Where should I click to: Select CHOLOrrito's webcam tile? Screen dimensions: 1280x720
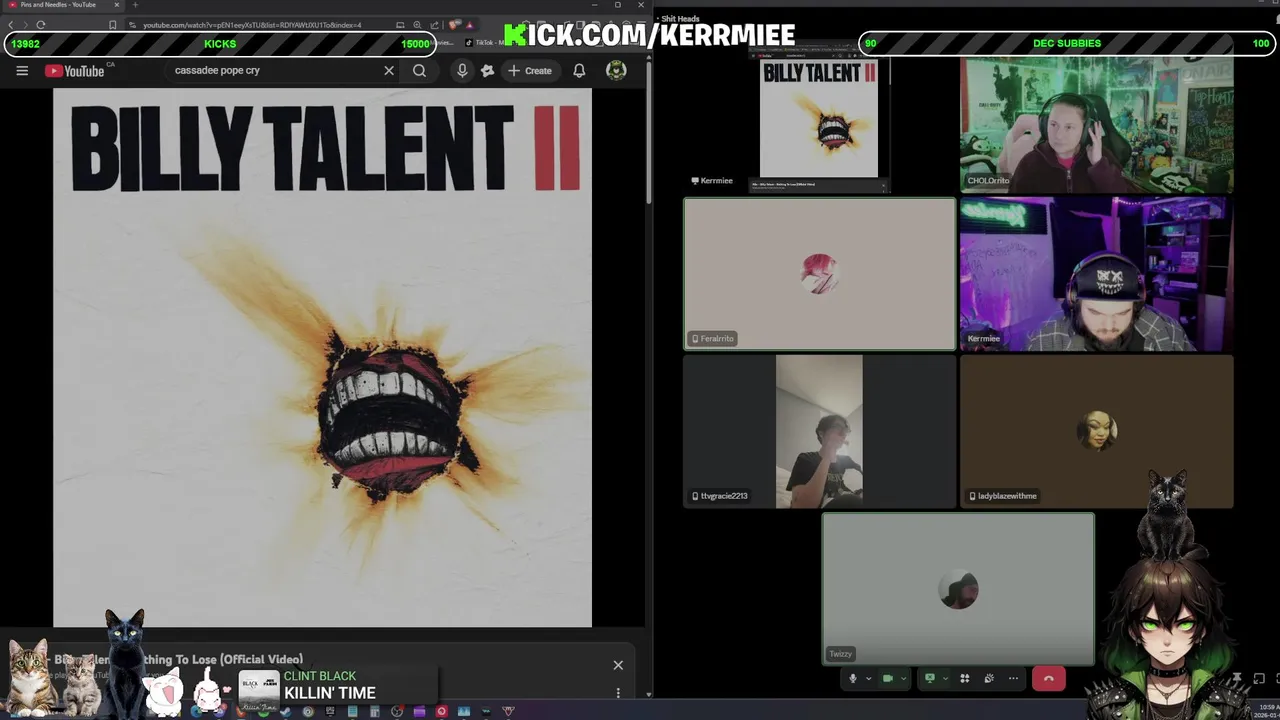[1097, 124]
